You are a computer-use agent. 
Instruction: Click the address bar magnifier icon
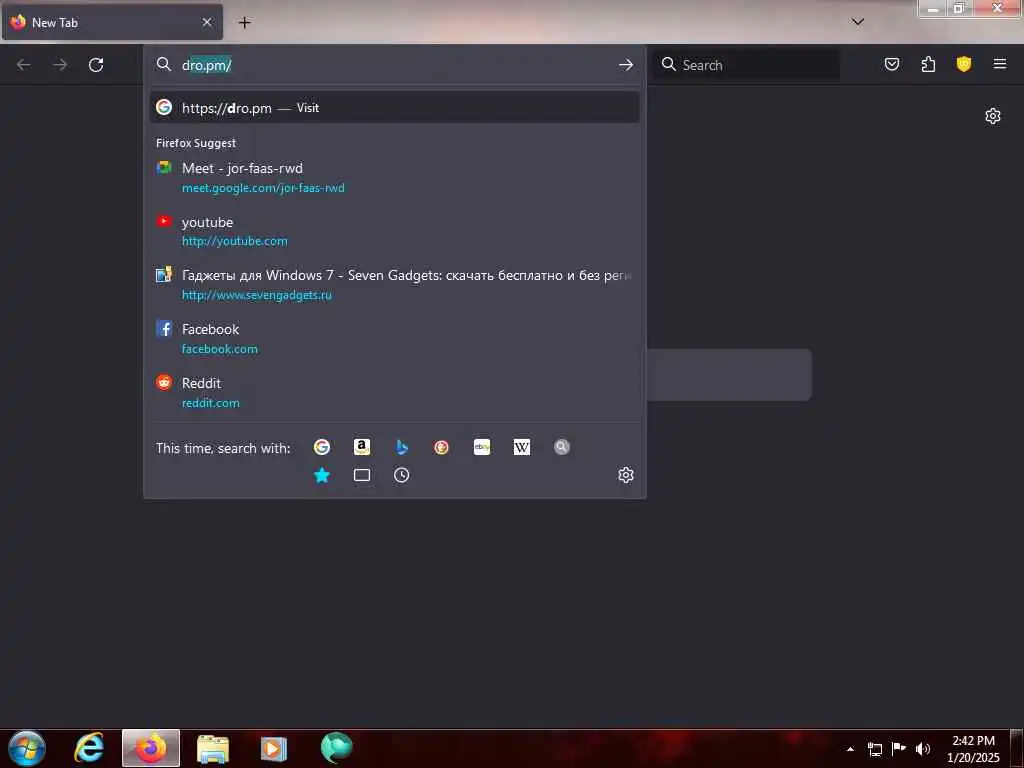[164, 64]
